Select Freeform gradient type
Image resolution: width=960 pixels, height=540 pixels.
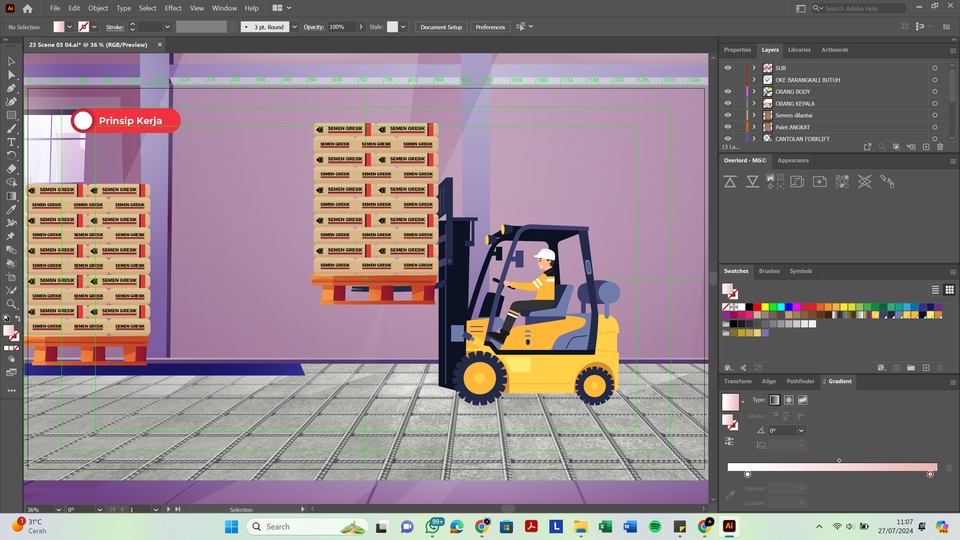pos(803,400)
